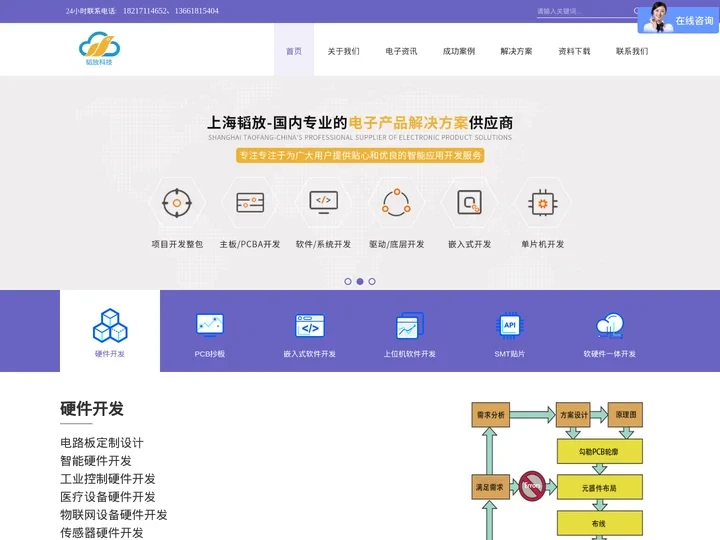The width and height of the screenshot is (720, 540).
Task: Click the keyword search input field
Action: pyautogui.click(x=587, y=11)
